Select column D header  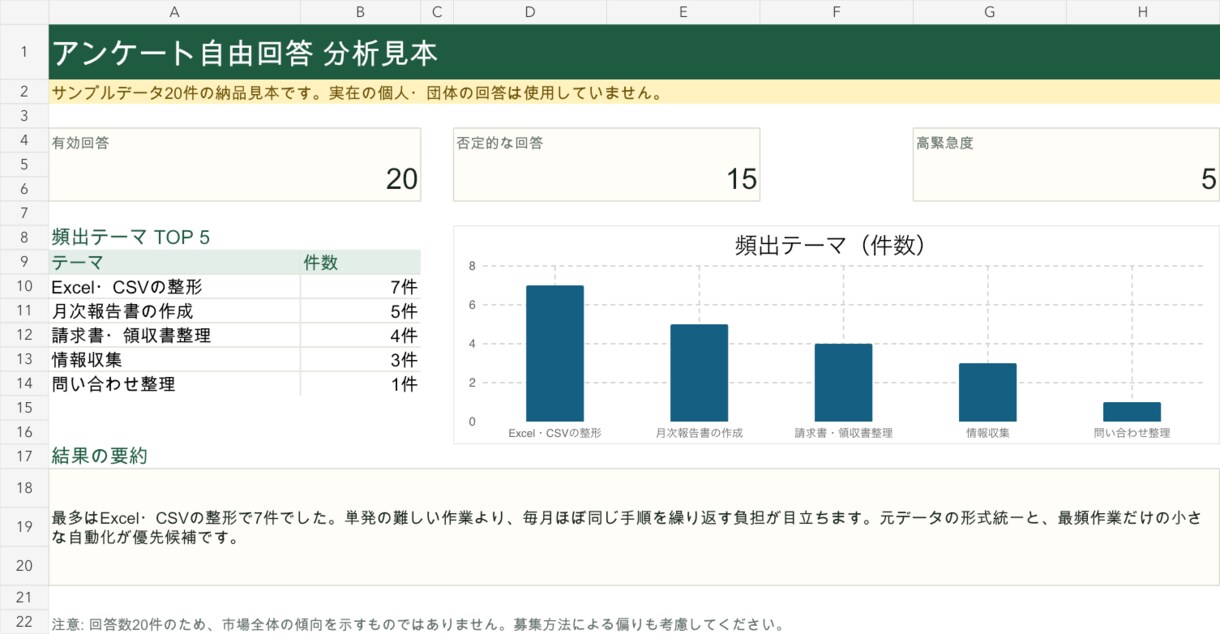pyautogui.click(x=530, y=12)
